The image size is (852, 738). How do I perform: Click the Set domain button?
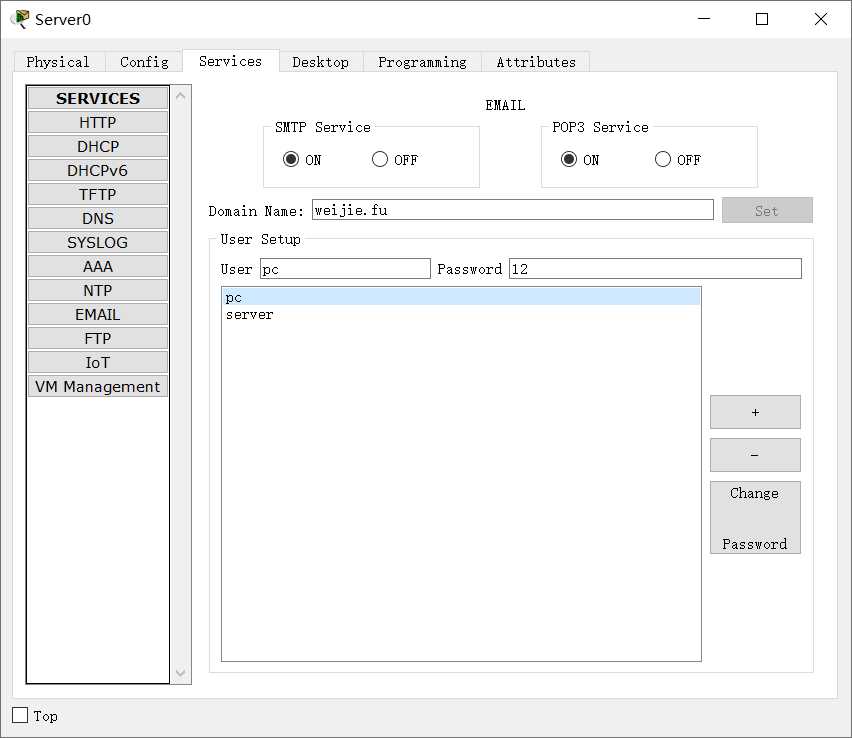(767, 210)
